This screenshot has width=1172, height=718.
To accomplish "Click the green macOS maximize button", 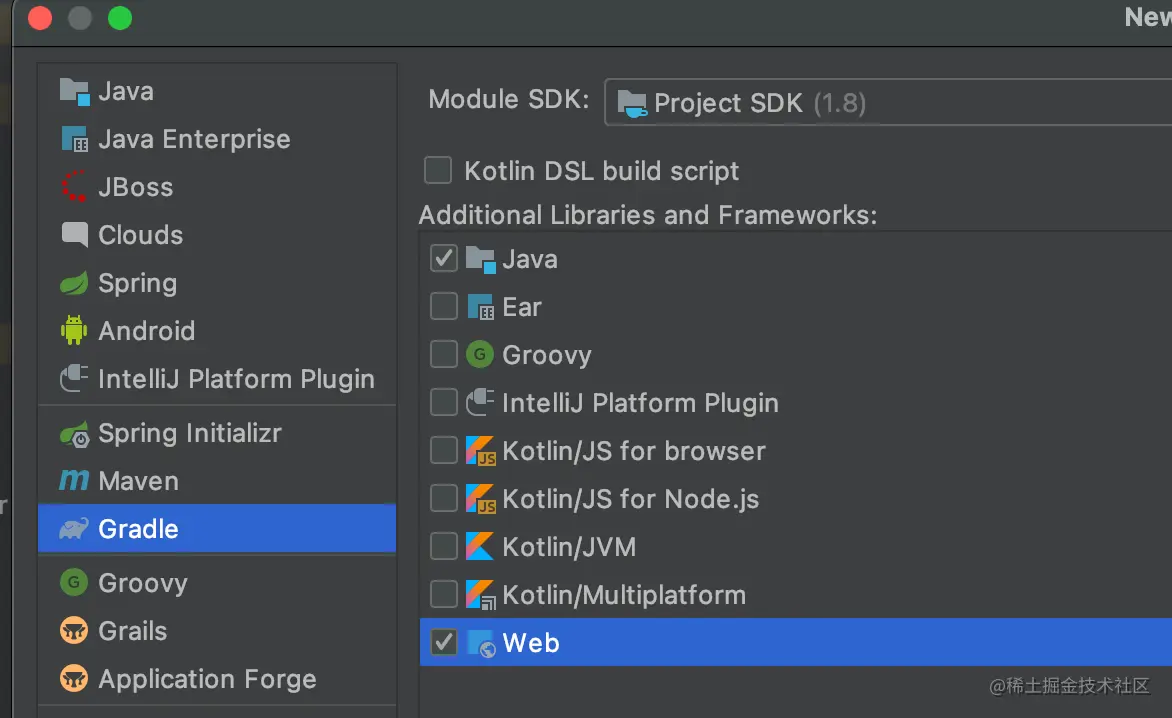I will 120,18.
